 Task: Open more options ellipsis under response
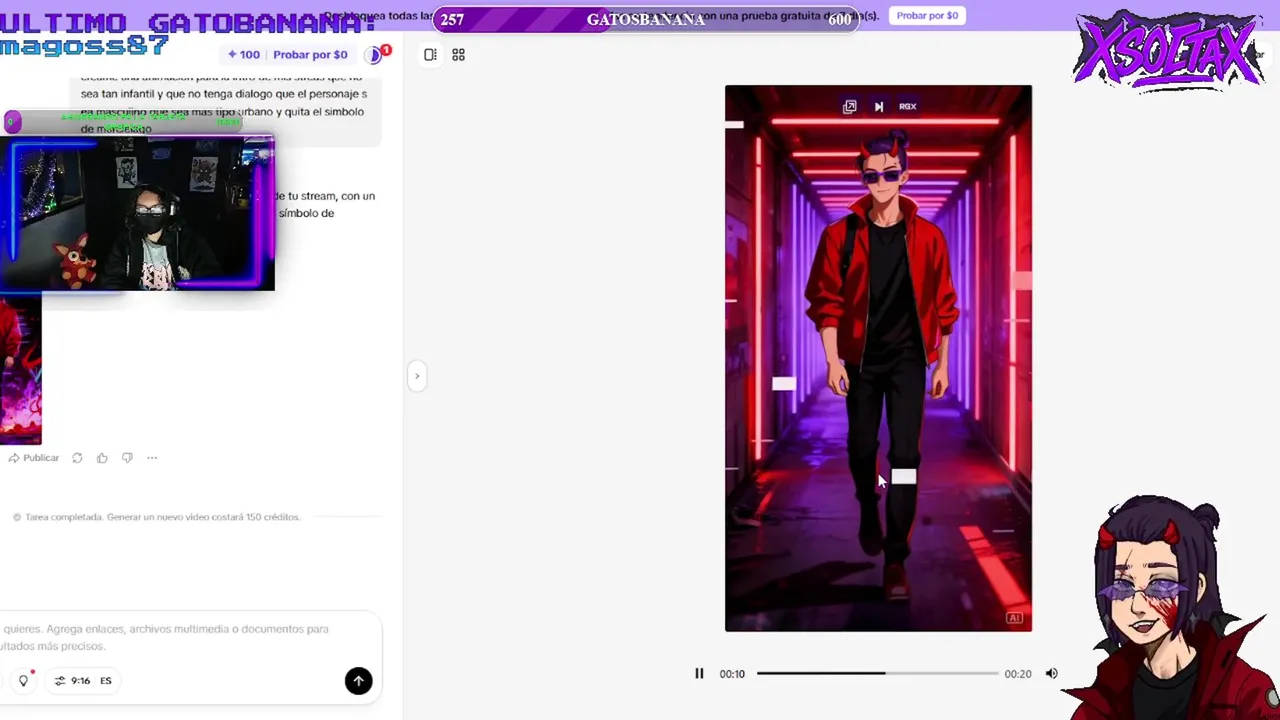tap(152, 458)
